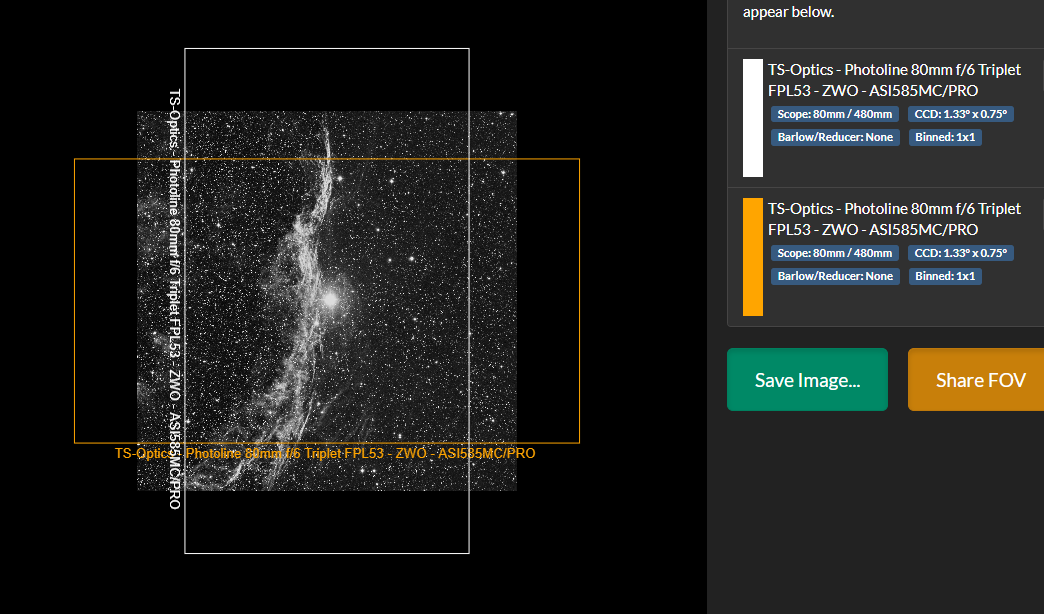This screenshot has height=614, width=1044.
Task: Click CCD: 1.33° x 0.75° badge in orange entry
Action: pyautogui.click(x=961, y=253)
